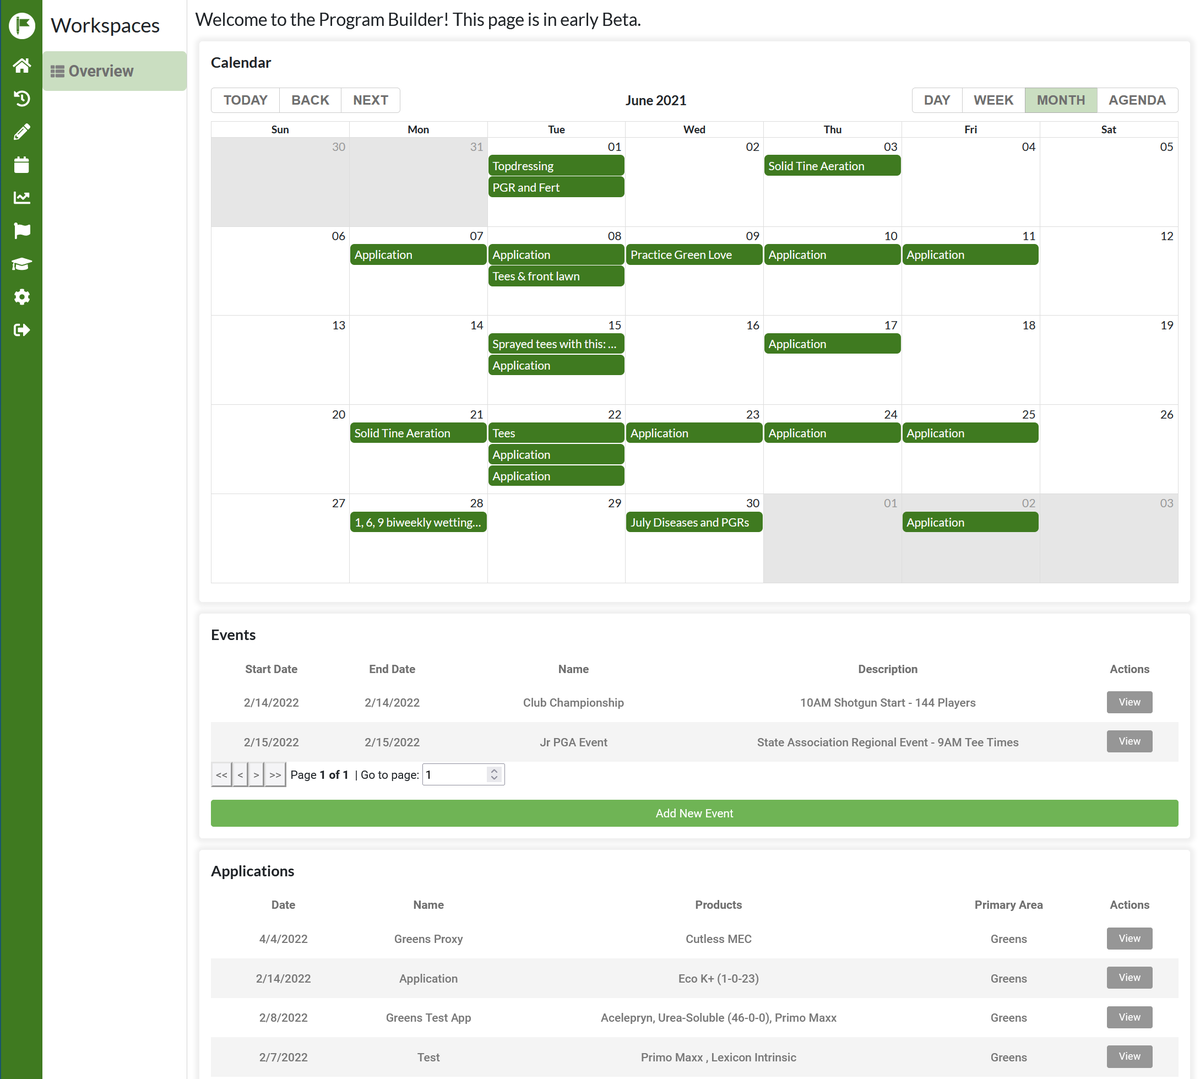
Task: Click the page number spinner arrows
Action: click(x=494, y=775)
